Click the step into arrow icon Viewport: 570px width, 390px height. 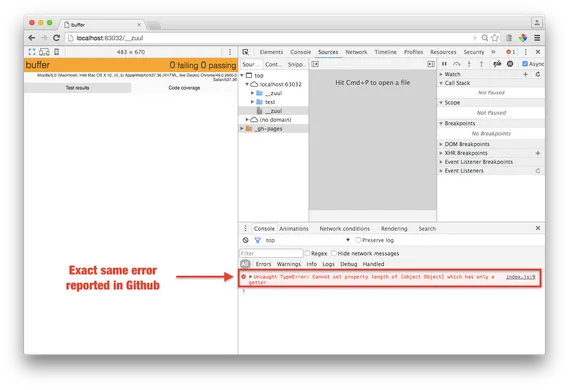[469, 64]
